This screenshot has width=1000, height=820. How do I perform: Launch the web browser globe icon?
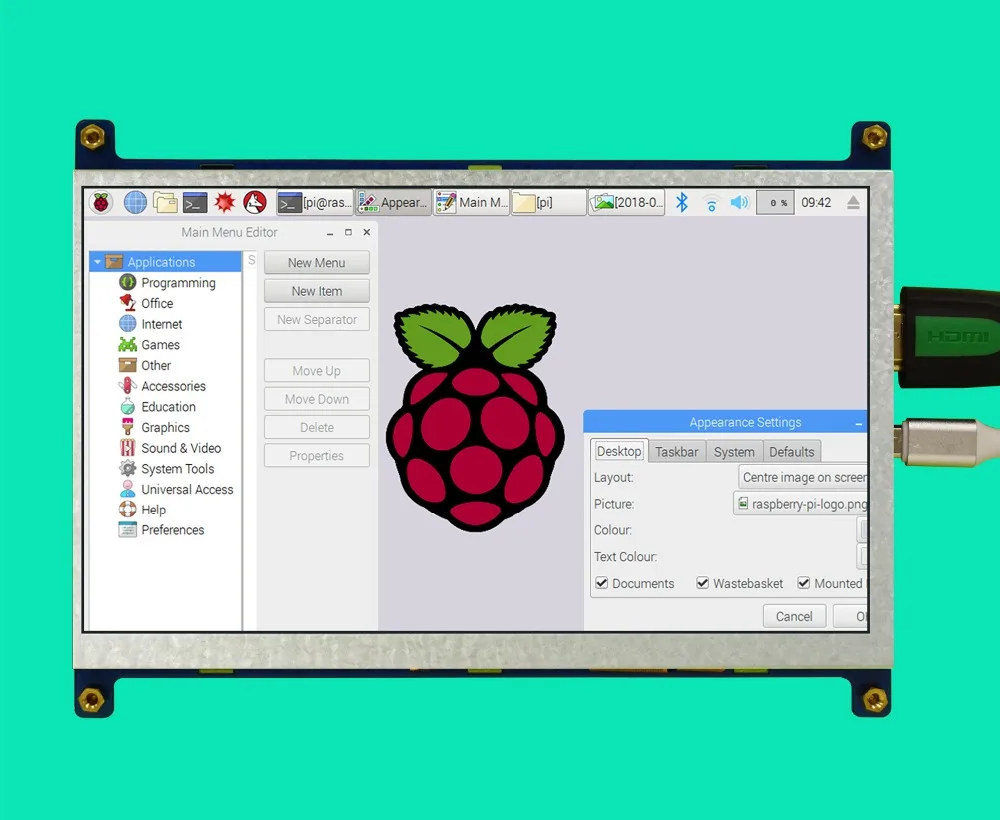pyautogui.click(x=135, y=203)
